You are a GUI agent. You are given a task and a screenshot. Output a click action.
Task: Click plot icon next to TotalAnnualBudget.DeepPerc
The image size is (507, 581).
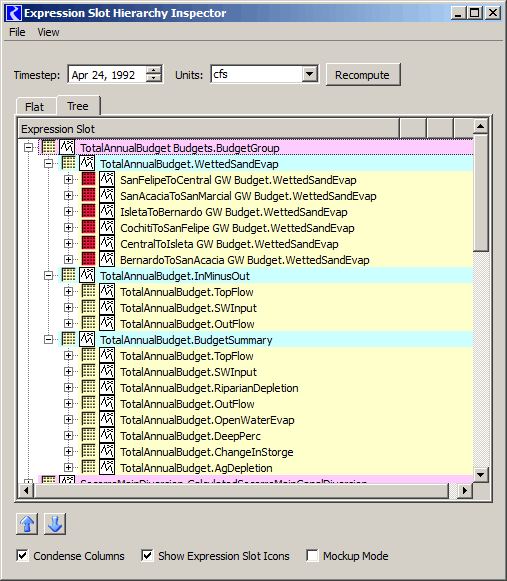(x=107, y=435)
